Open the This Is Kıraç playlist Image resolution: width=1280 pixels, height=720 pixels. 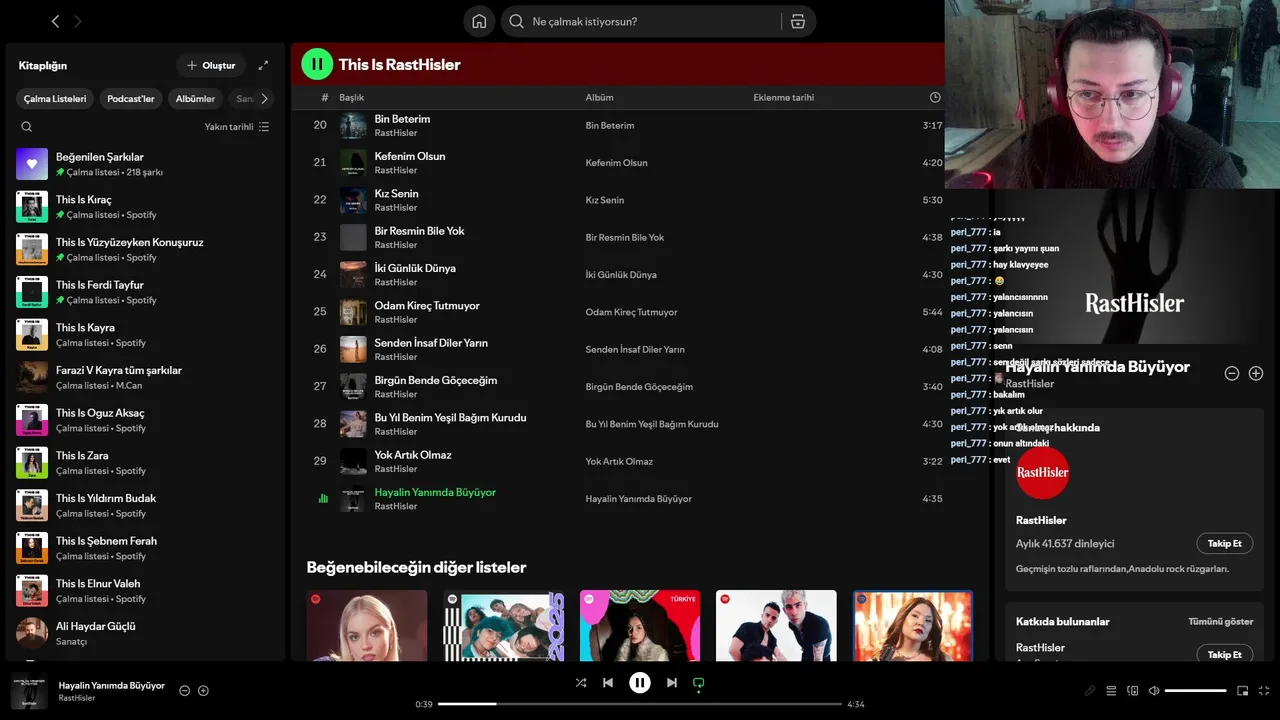[145, 207]
